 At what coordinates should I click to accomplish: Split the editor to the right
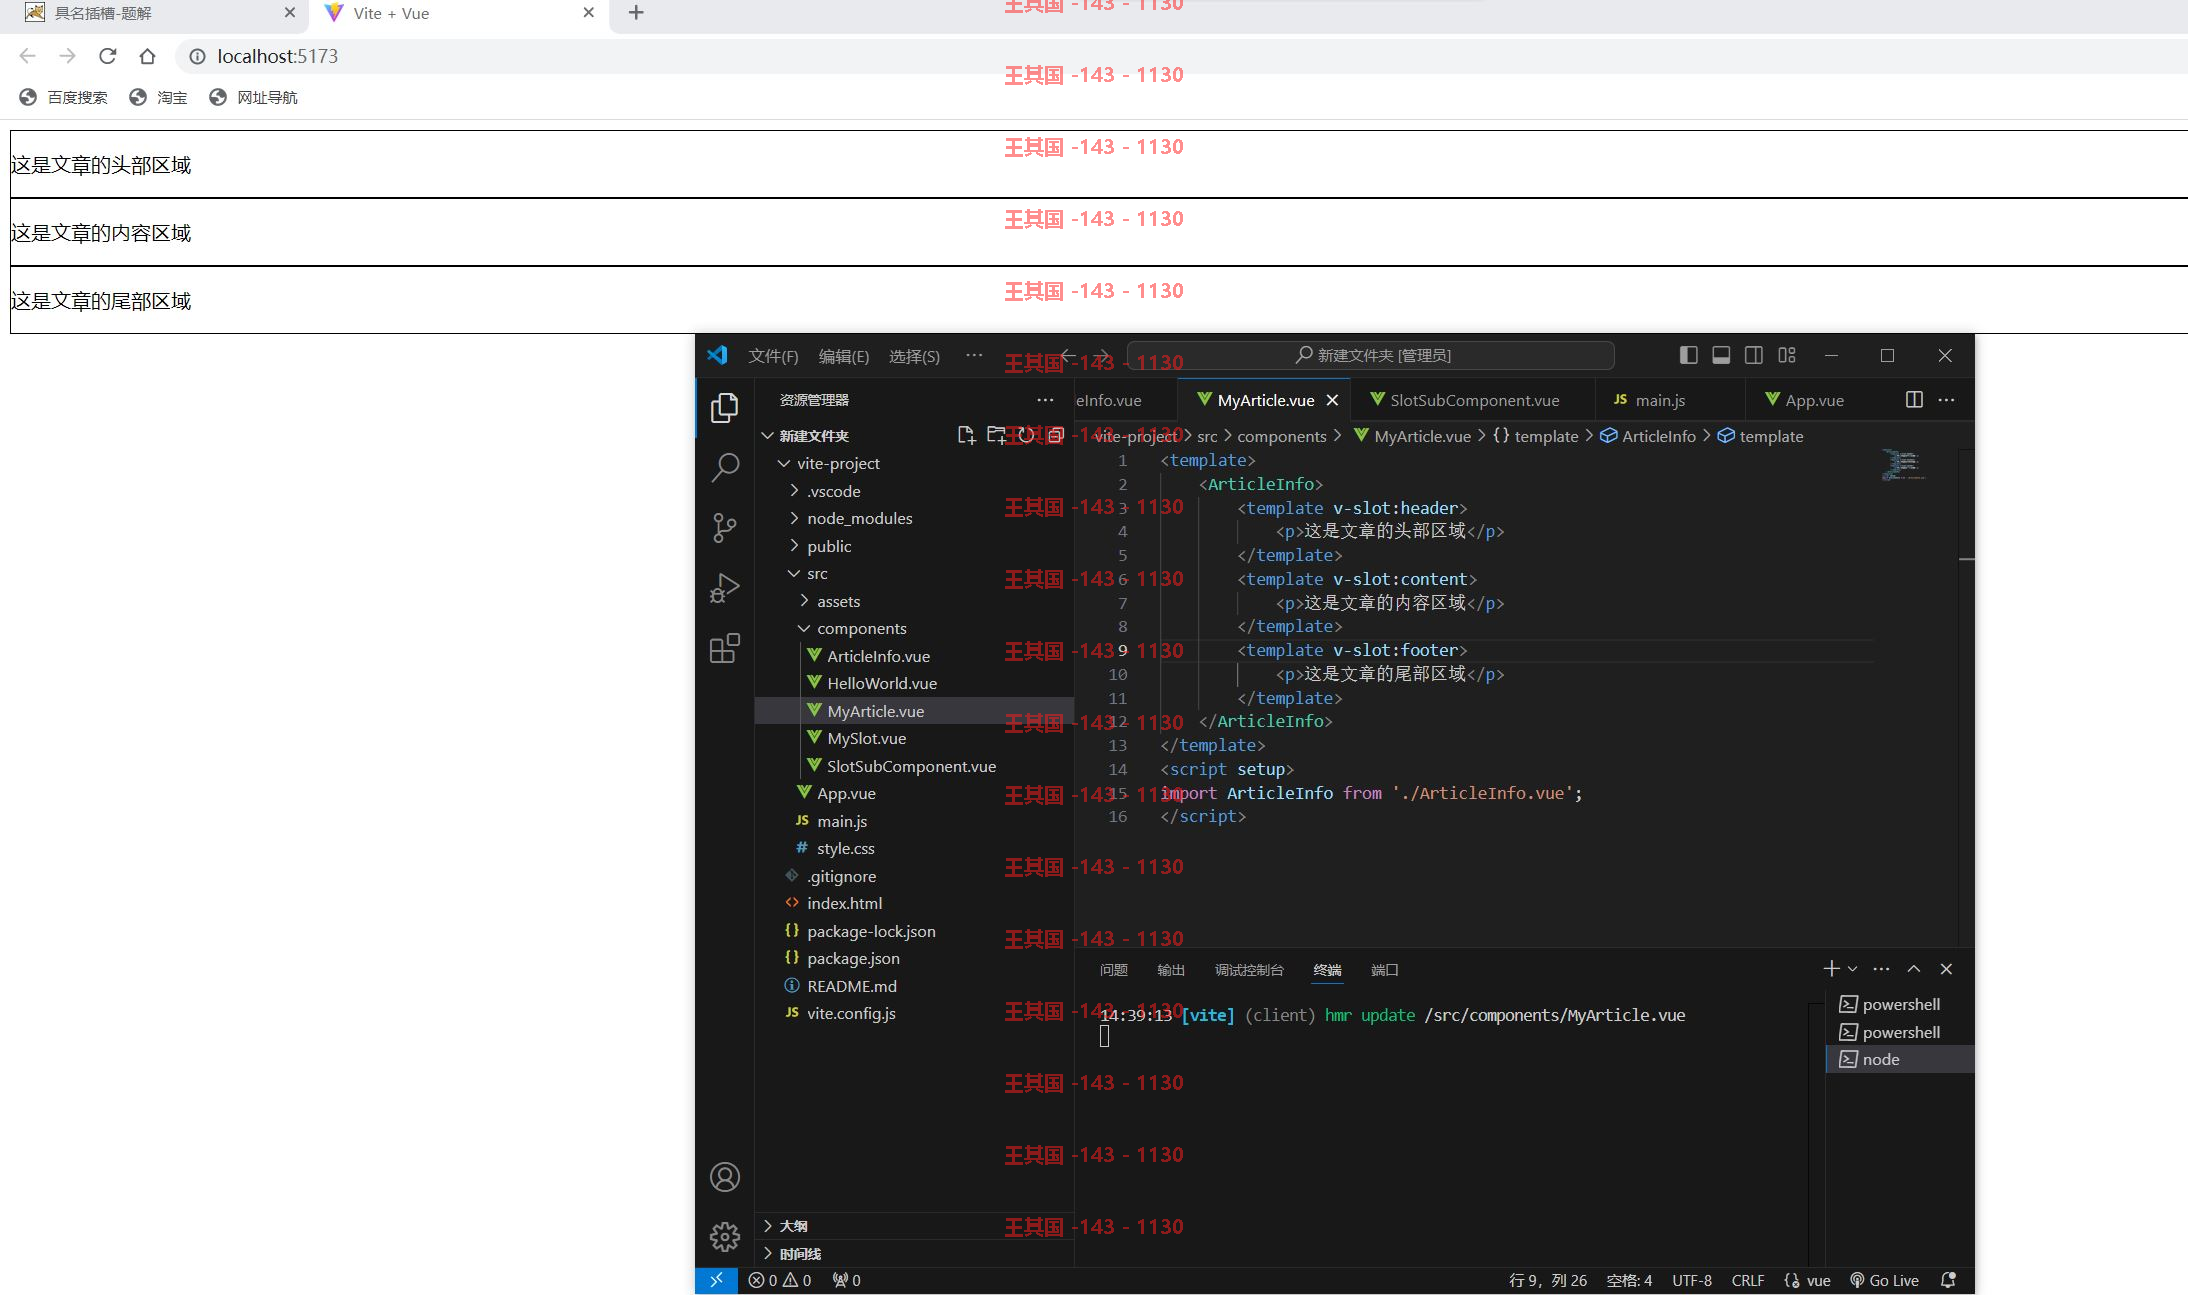click(x=1914, y=400)
